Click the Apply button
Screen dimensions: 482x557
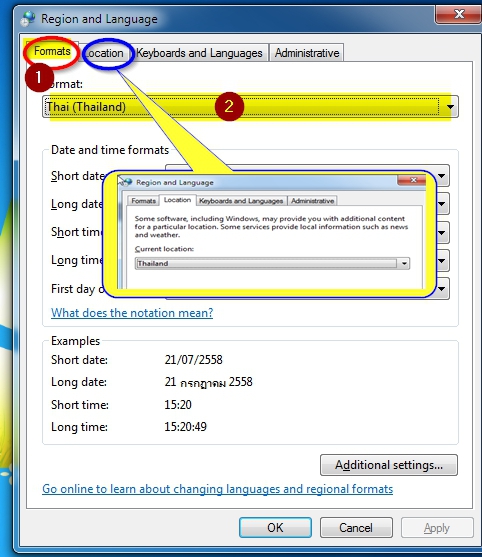click(x=437, y=528)
